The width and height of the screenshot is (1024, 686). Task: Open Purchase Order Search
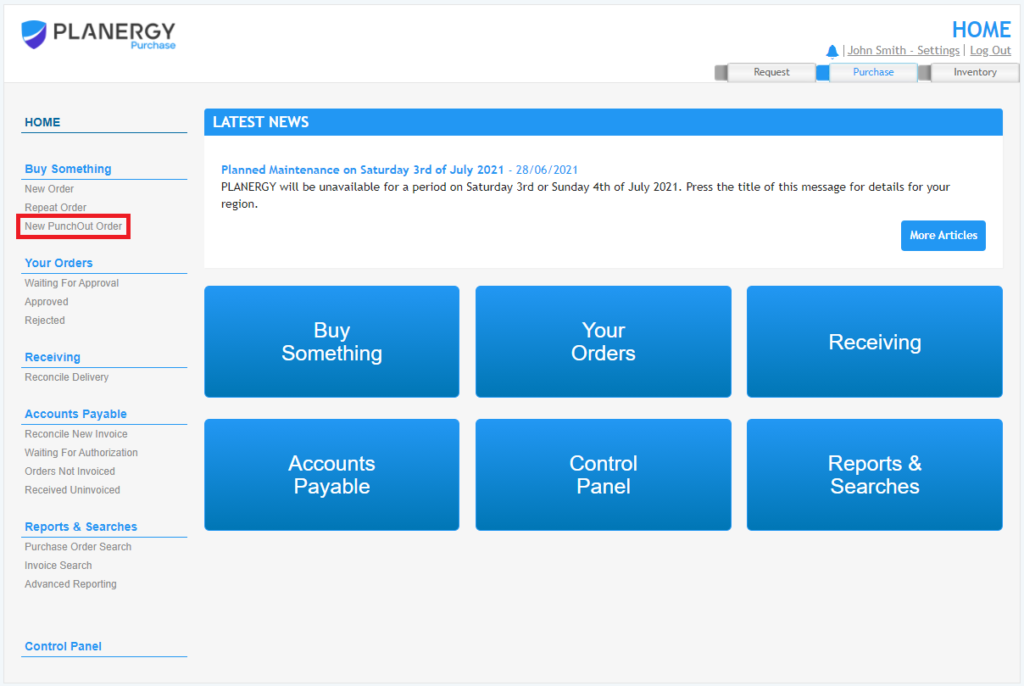tap(77, 546)
